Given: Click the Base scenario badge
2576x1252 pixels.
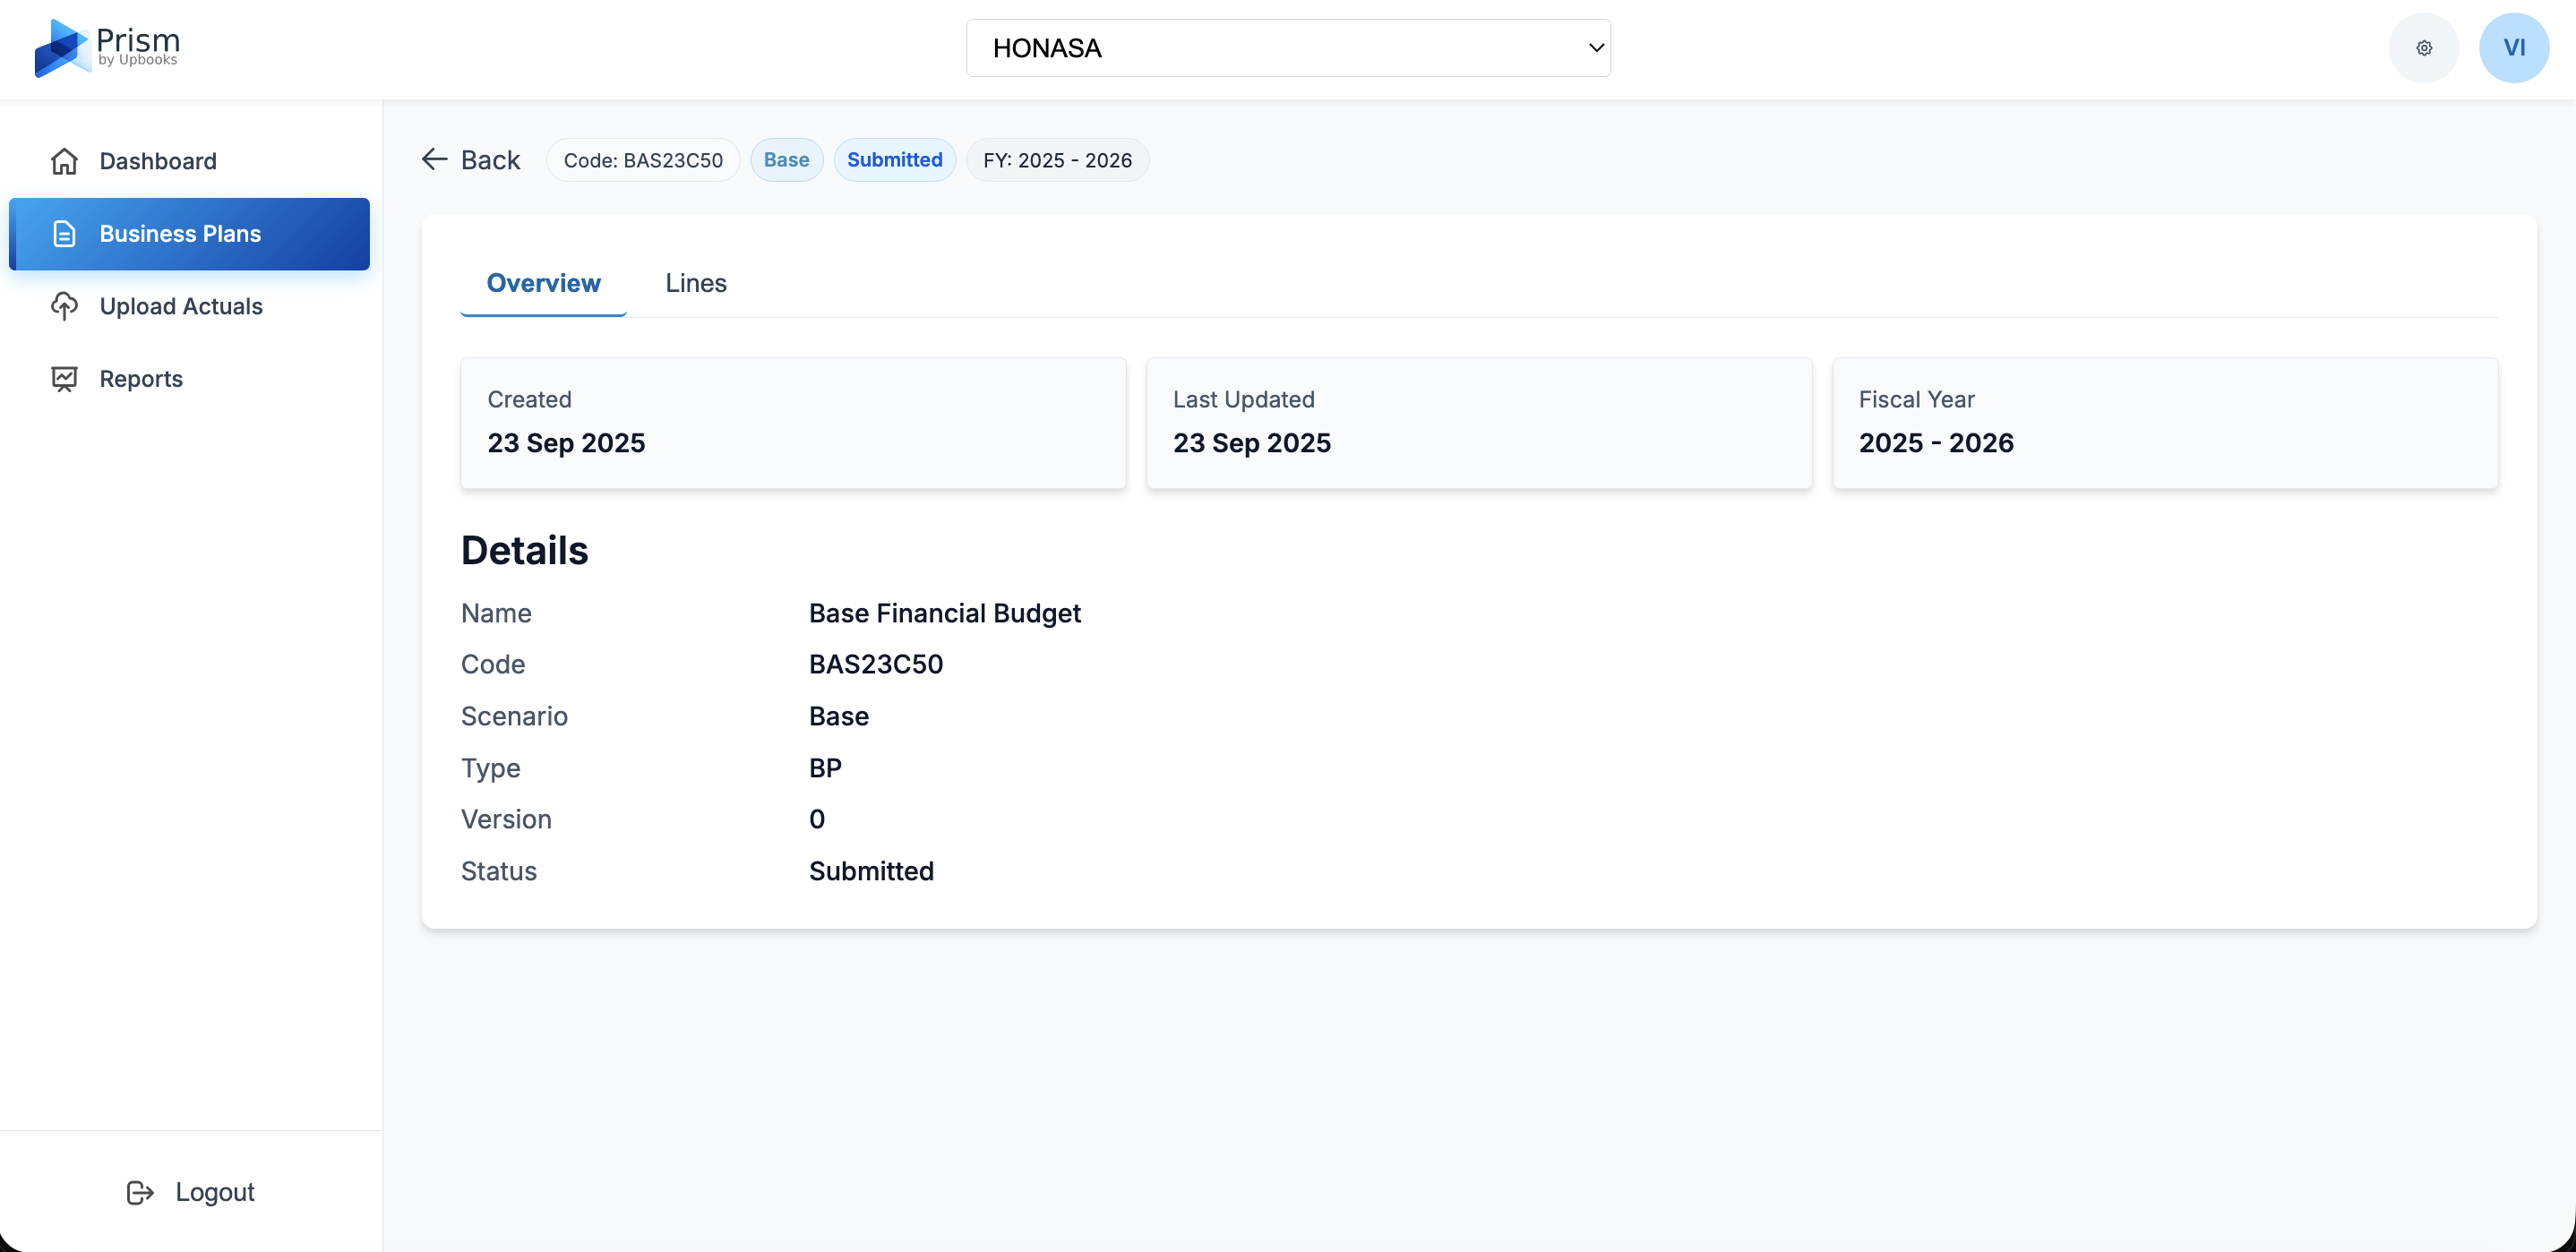Looking at the screenshot, I should coord(786,160).
